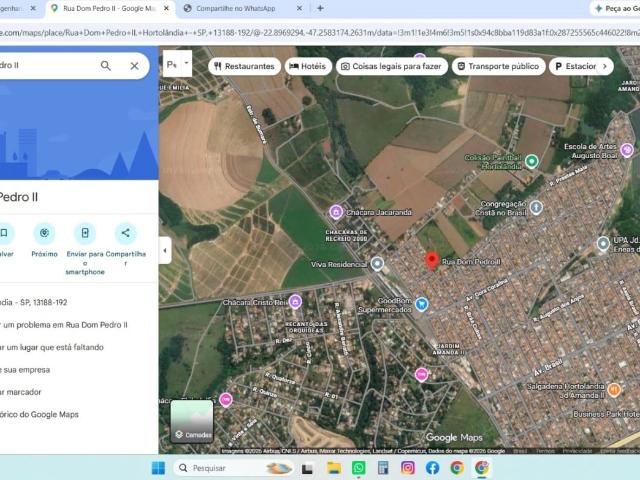
Task: Open the map view dropdown arrow
Action: 187,63
